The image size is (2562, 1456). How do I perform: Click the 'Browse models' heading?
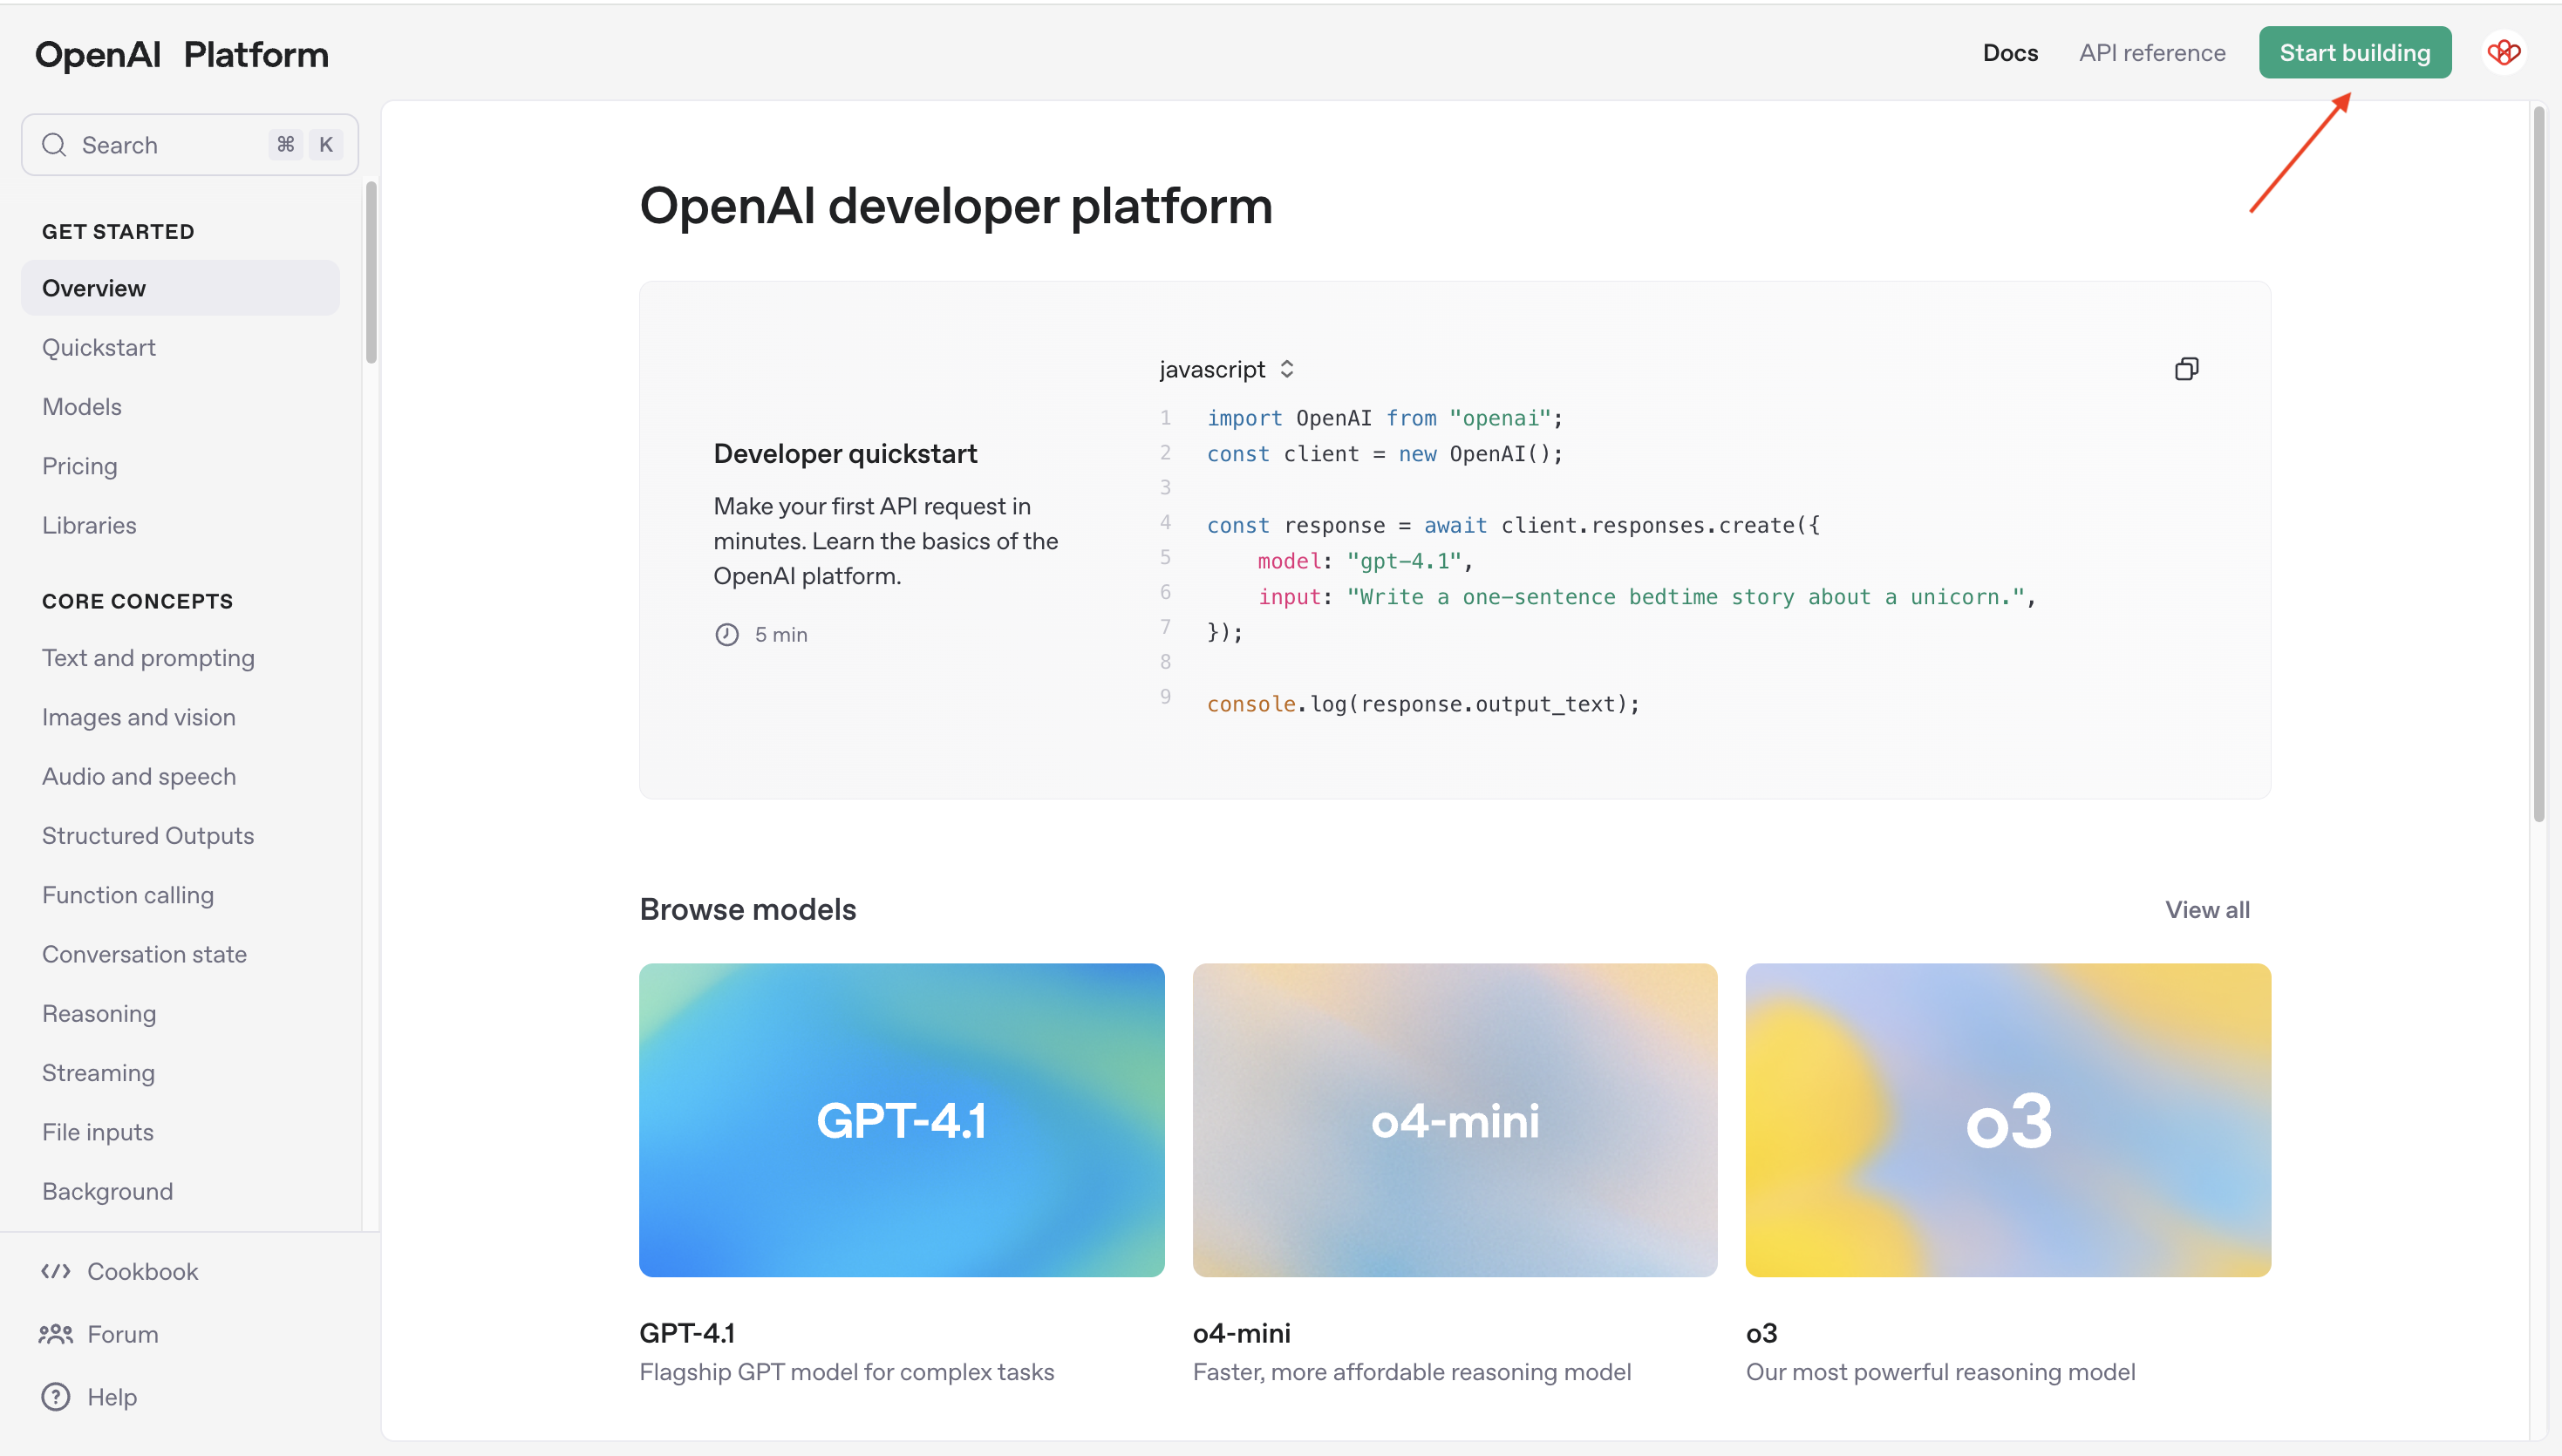[x=748, y=910]
